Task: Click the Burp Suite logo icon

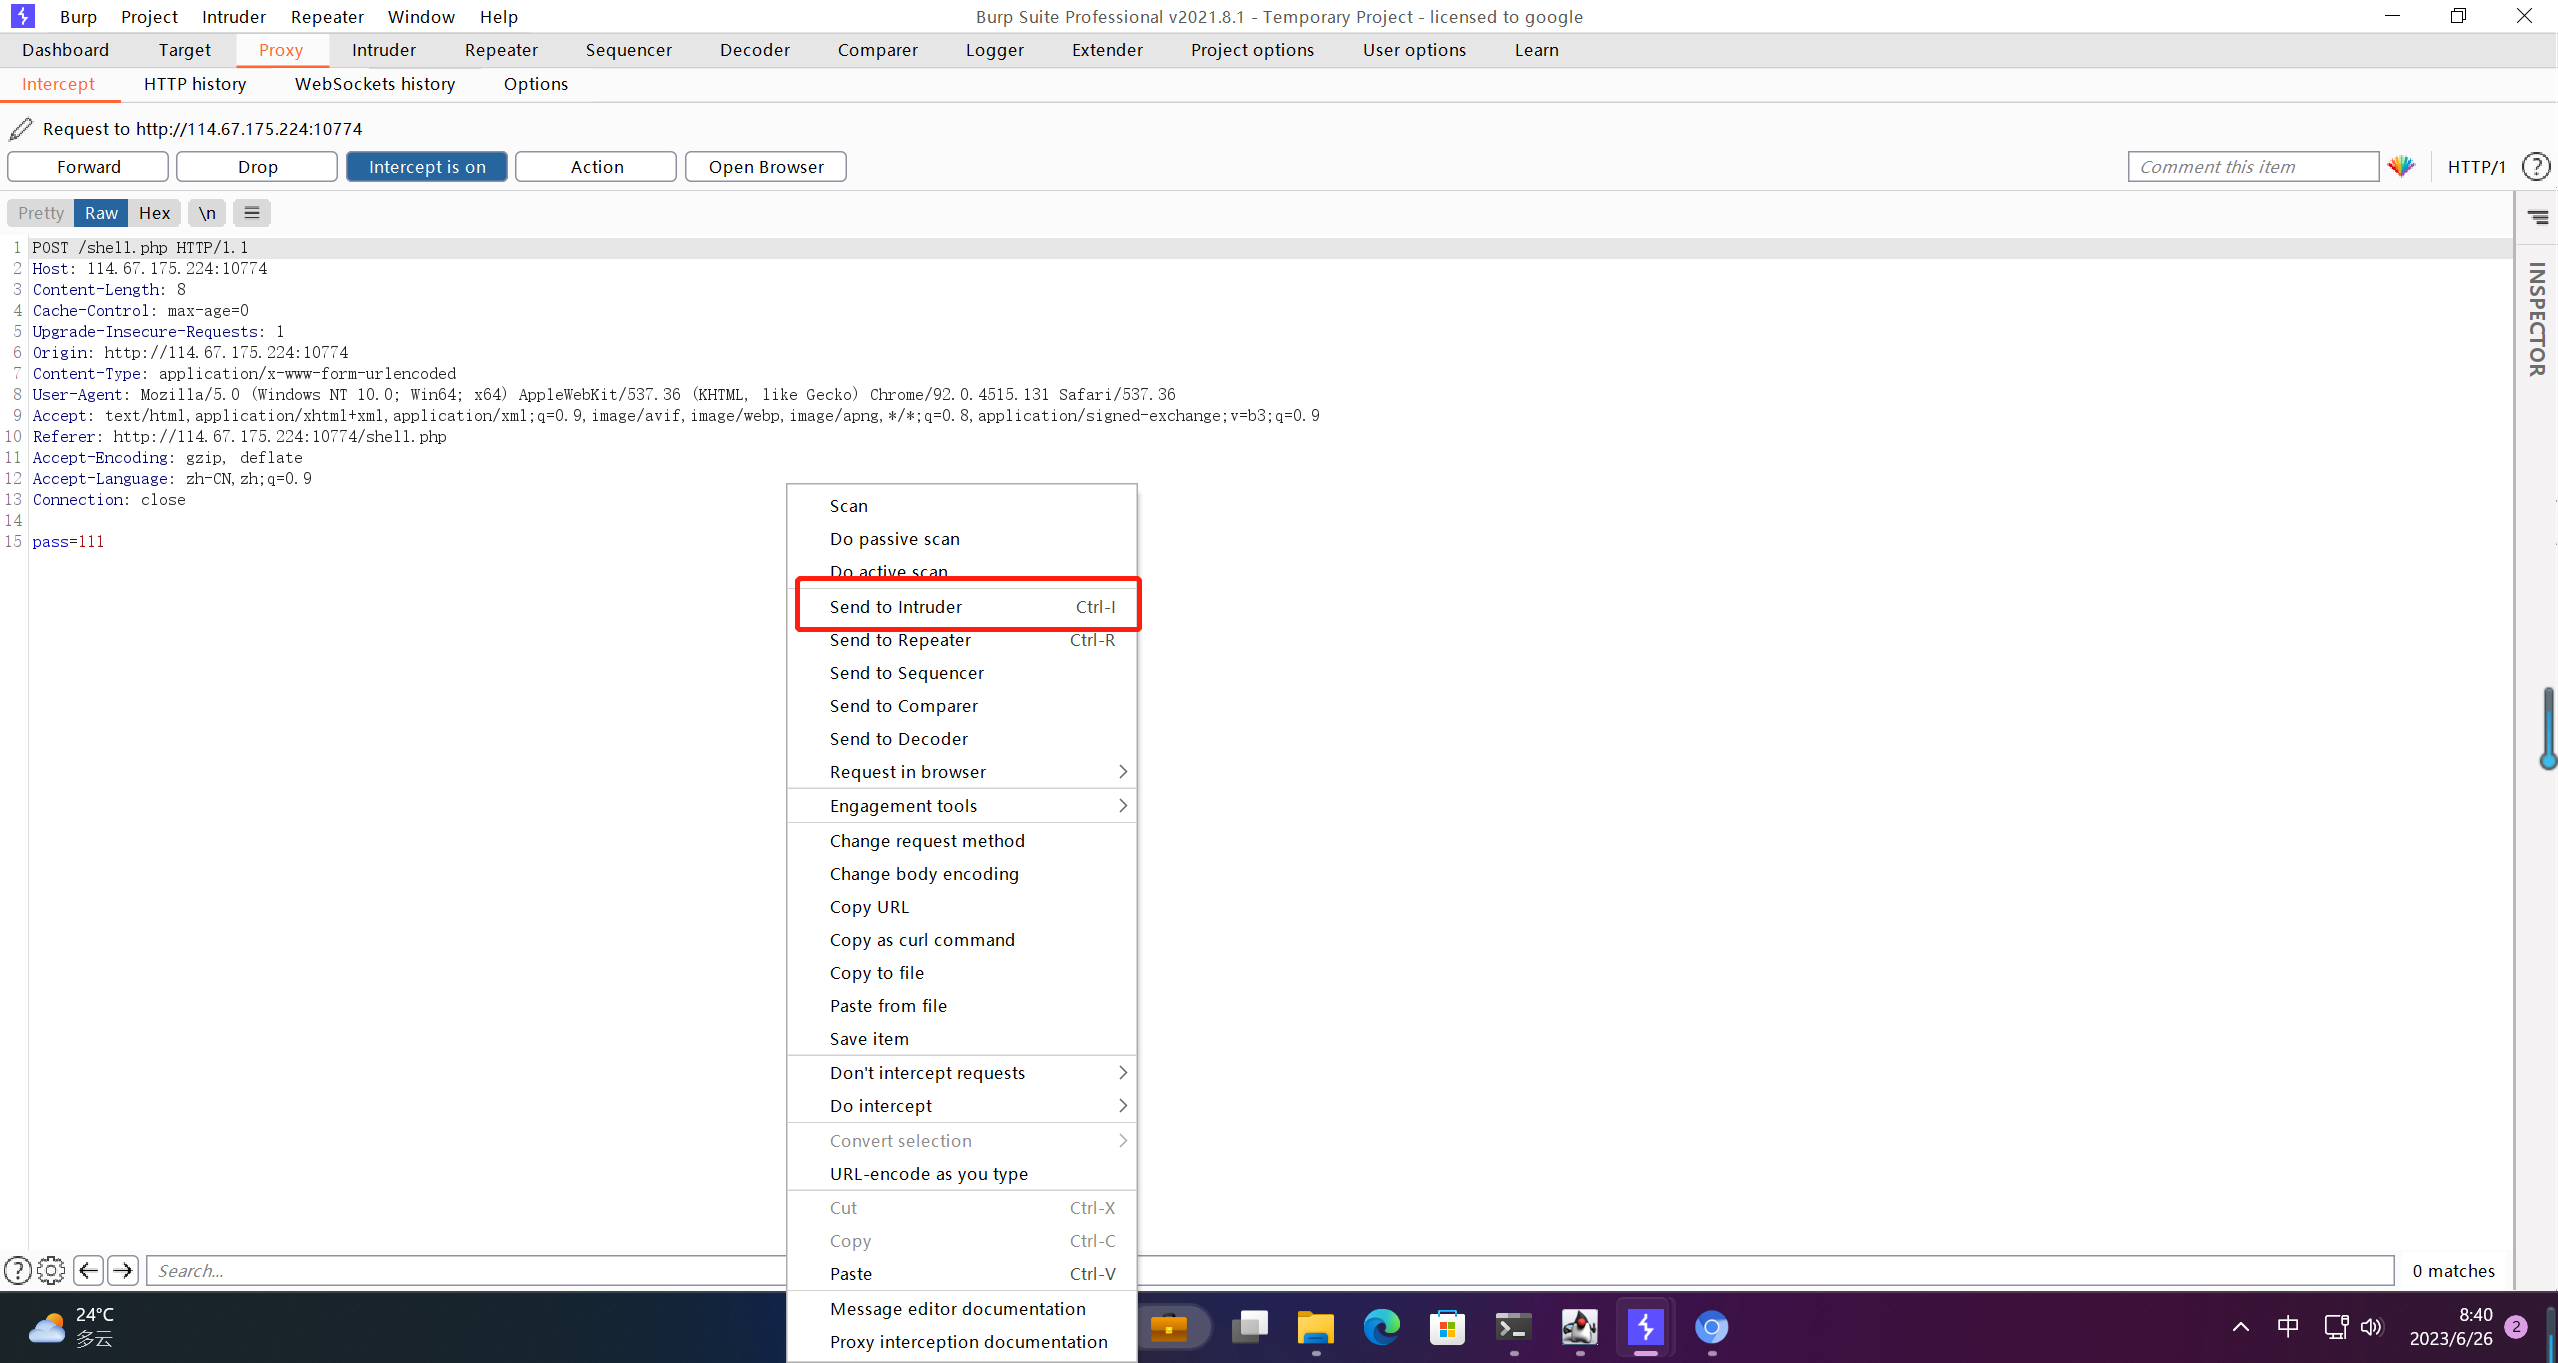Action: [22, 15]
